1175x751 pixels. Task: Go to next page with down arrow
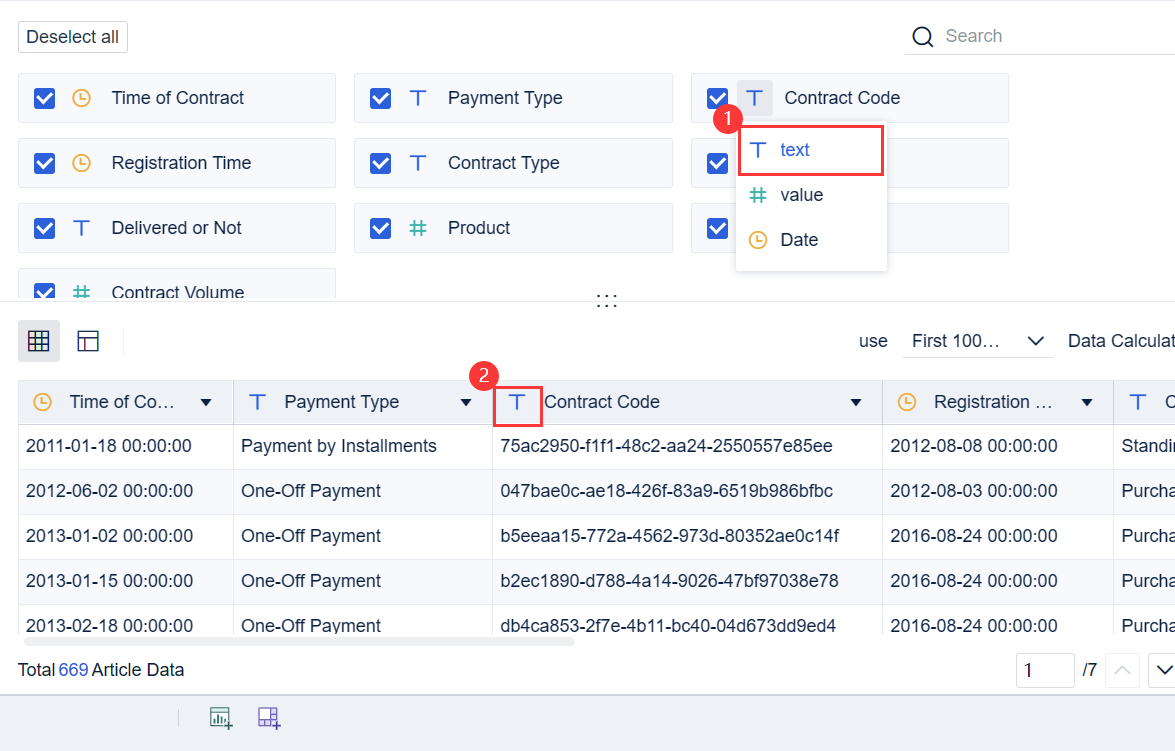click(x=1164, y=670)
